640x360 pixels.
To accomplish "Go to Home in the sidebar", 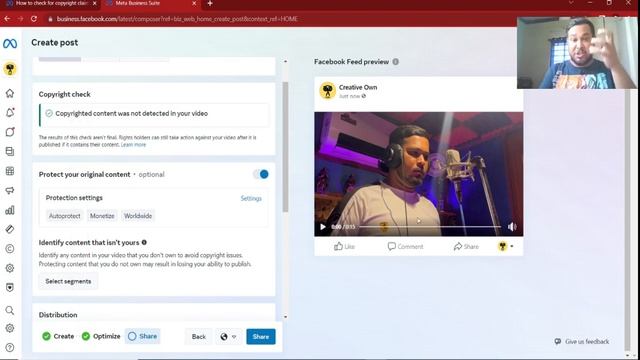I will pos(10,93).
